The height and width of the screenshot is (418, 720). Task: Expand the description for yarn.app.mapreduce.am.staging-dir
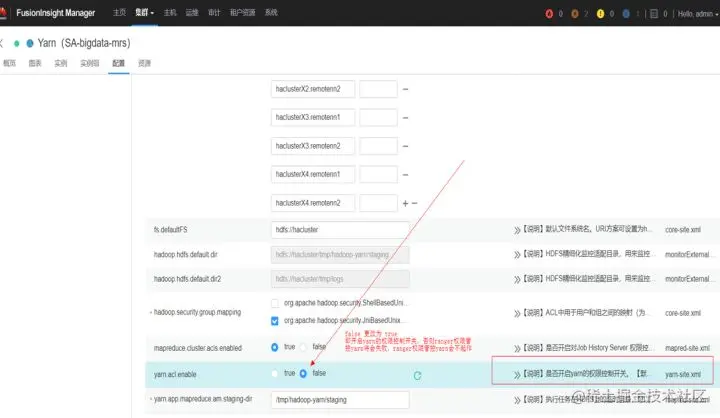tap(517, 400)
